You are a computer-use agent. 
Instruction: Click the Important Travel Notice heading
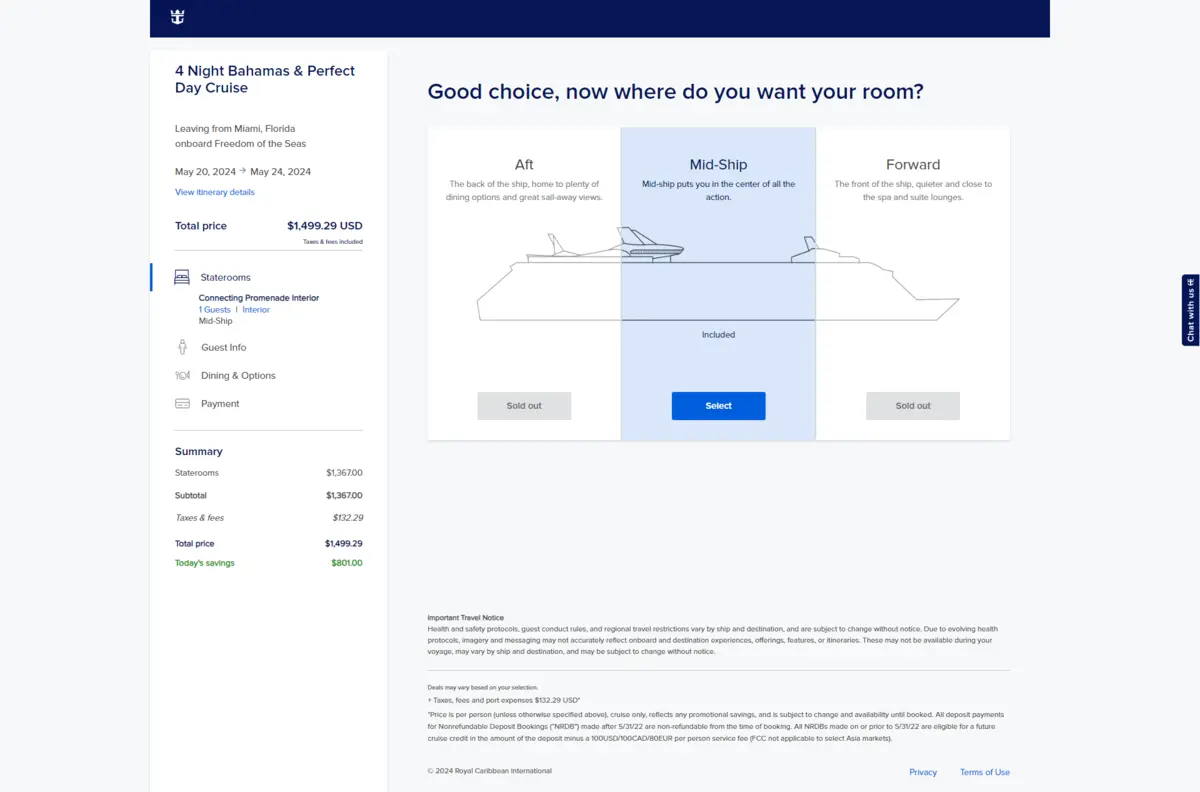(x=466, y=618)
